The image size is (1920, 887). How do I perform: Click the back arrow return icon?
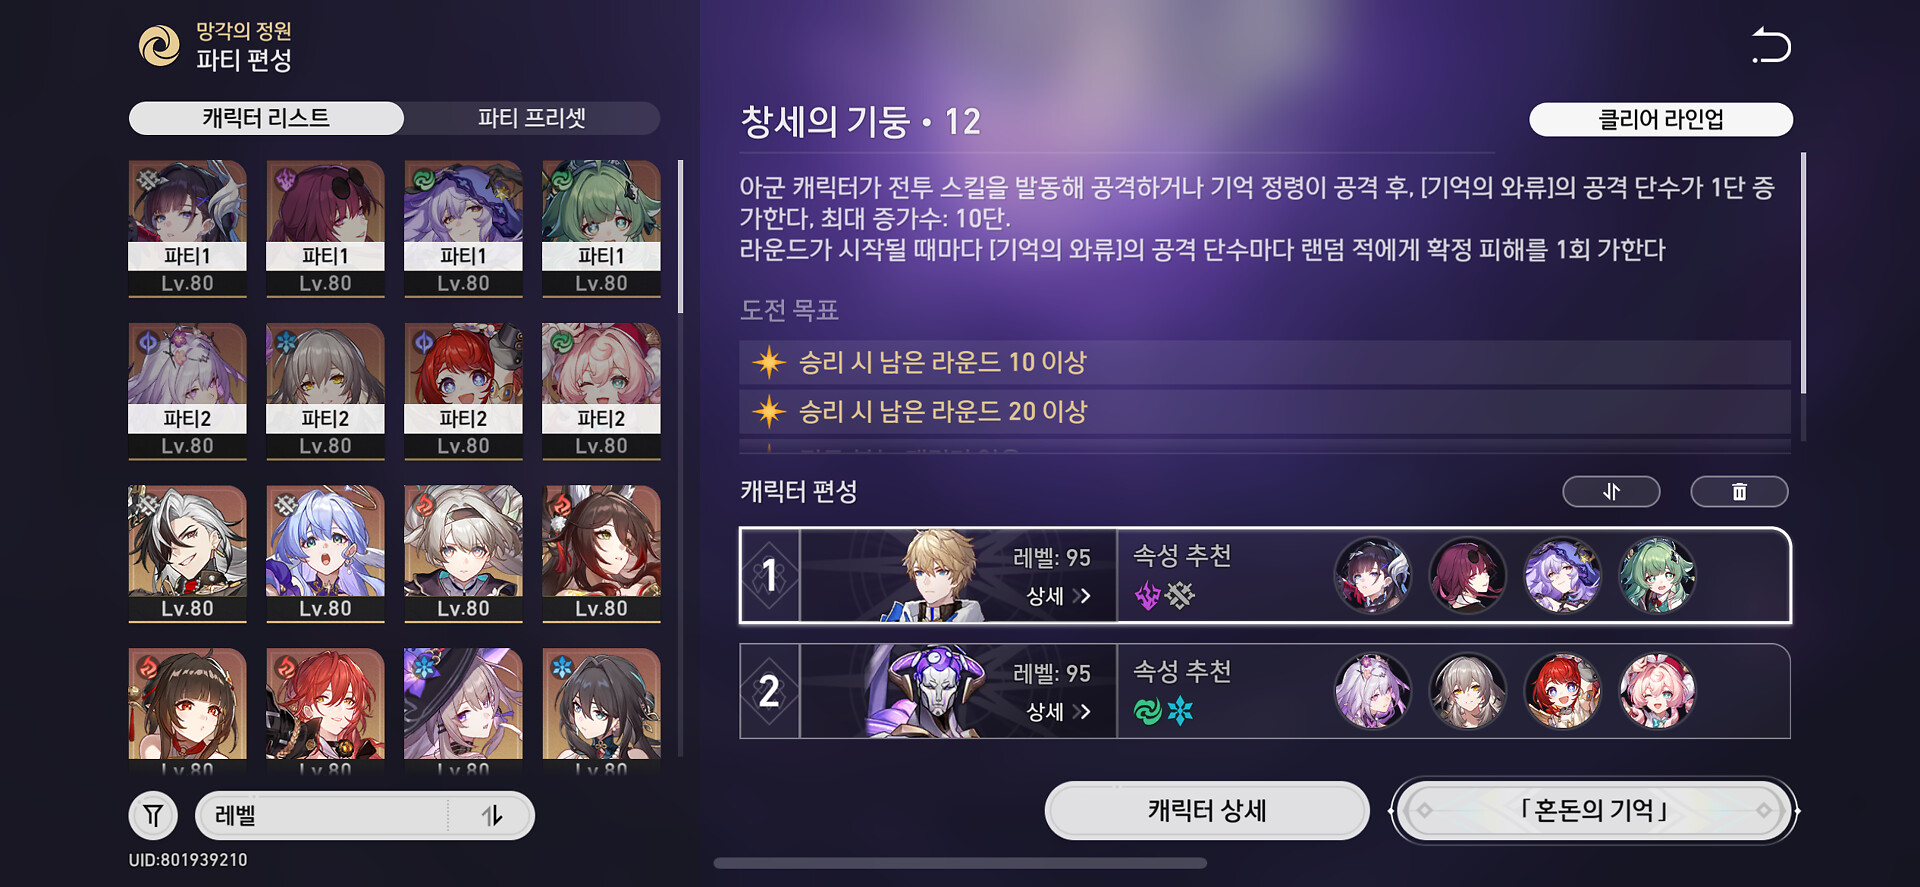(x=1771, y=46)
